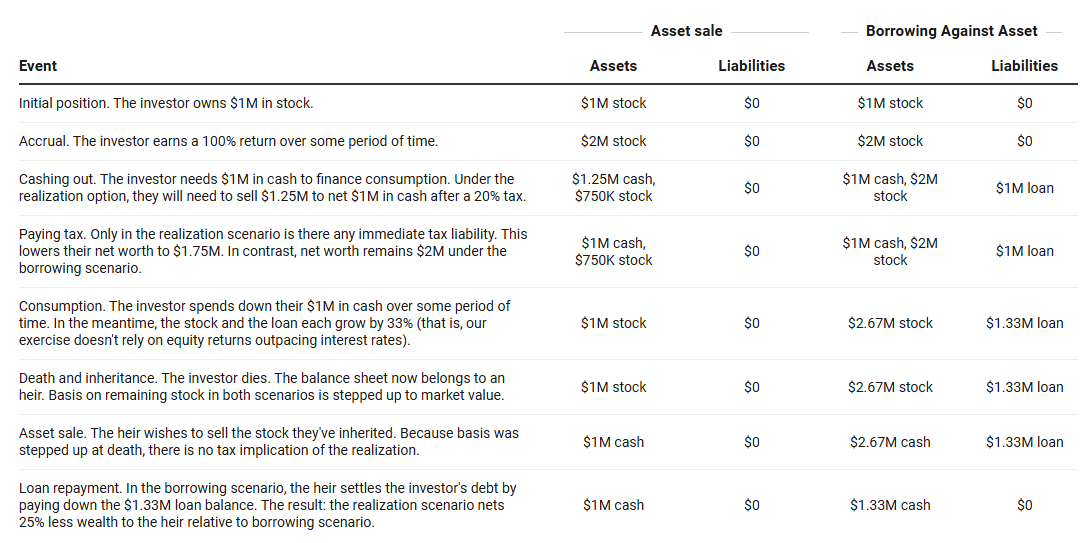Click the Liabilities header under Borrowing Against Asset
This screenshot has height=543, width=1088.
click(1024, 66)
